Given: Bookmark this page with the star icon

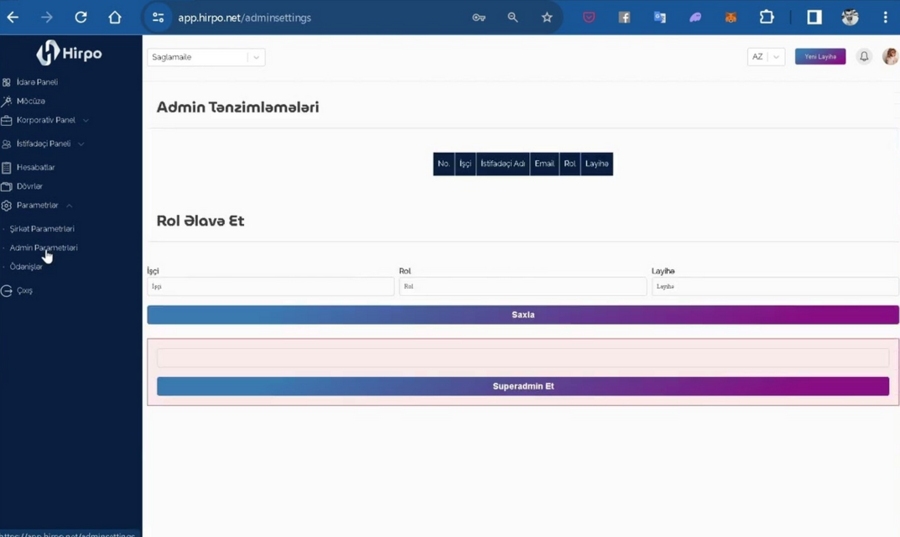Looking at the screenshot, I should 547,17.
